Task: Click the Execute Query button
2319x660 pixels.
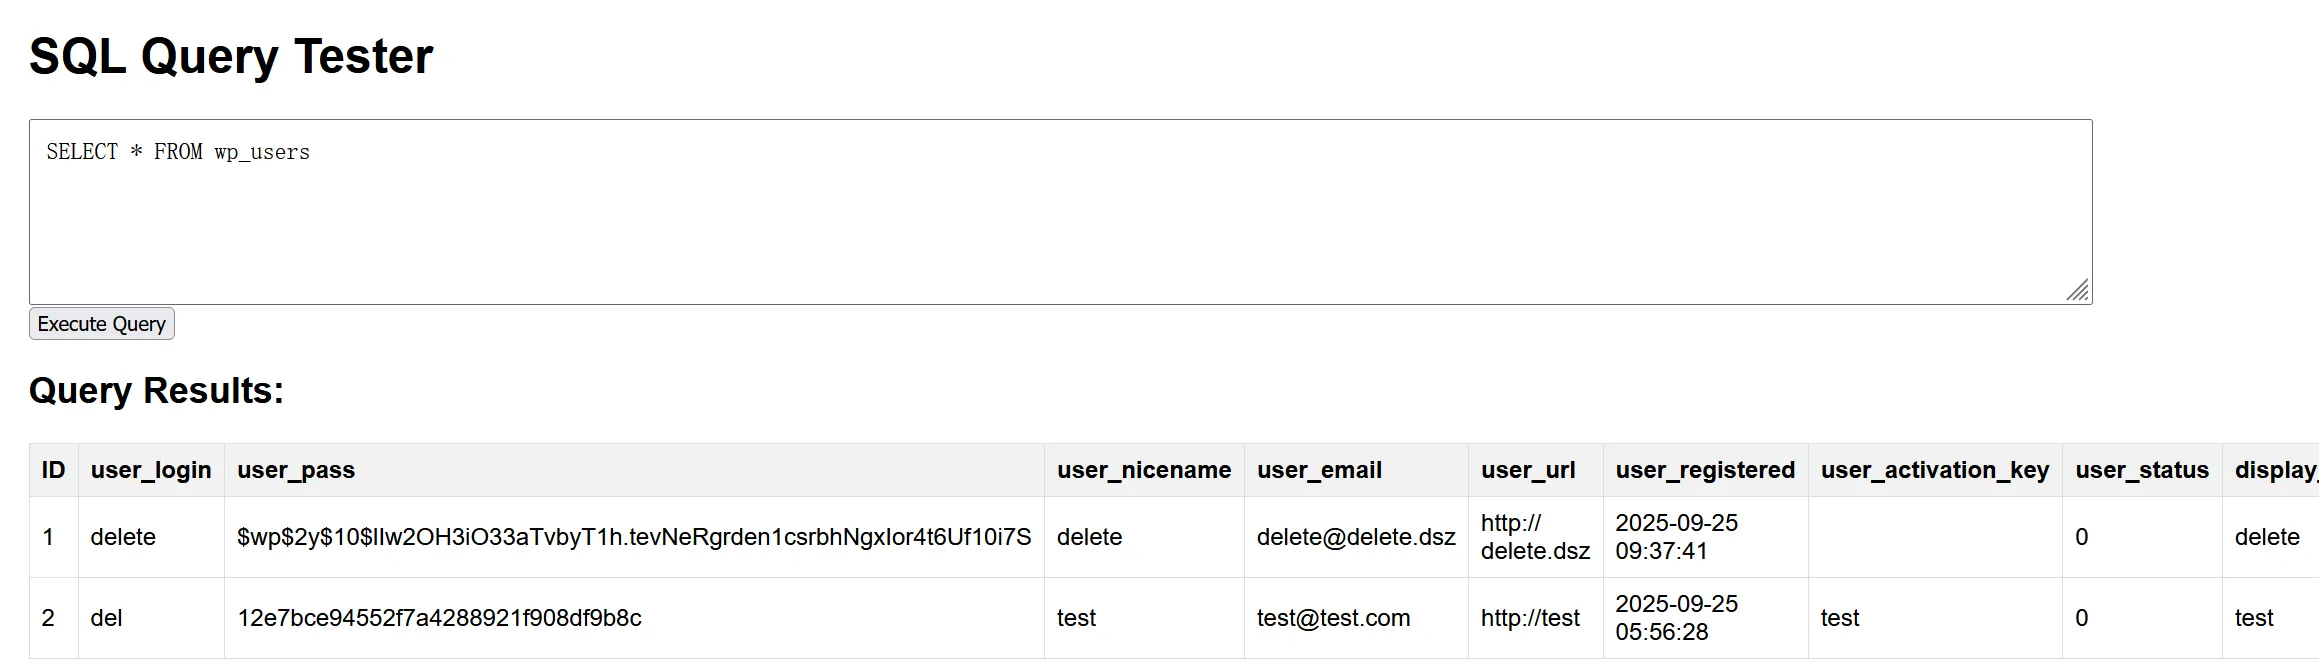Action: (x=101, y=324)
